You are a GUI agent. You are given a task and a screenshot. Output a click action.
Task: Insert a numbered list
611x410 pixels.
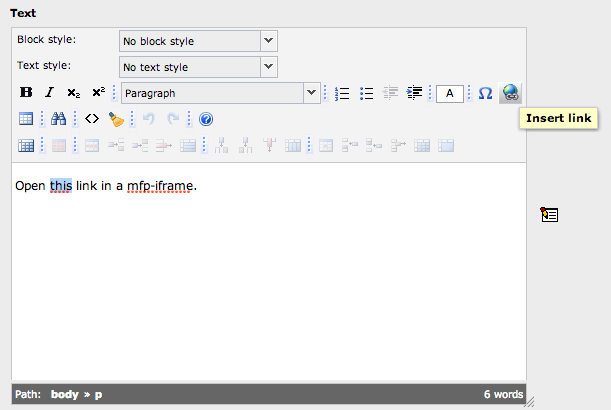[x=342, y=93]
